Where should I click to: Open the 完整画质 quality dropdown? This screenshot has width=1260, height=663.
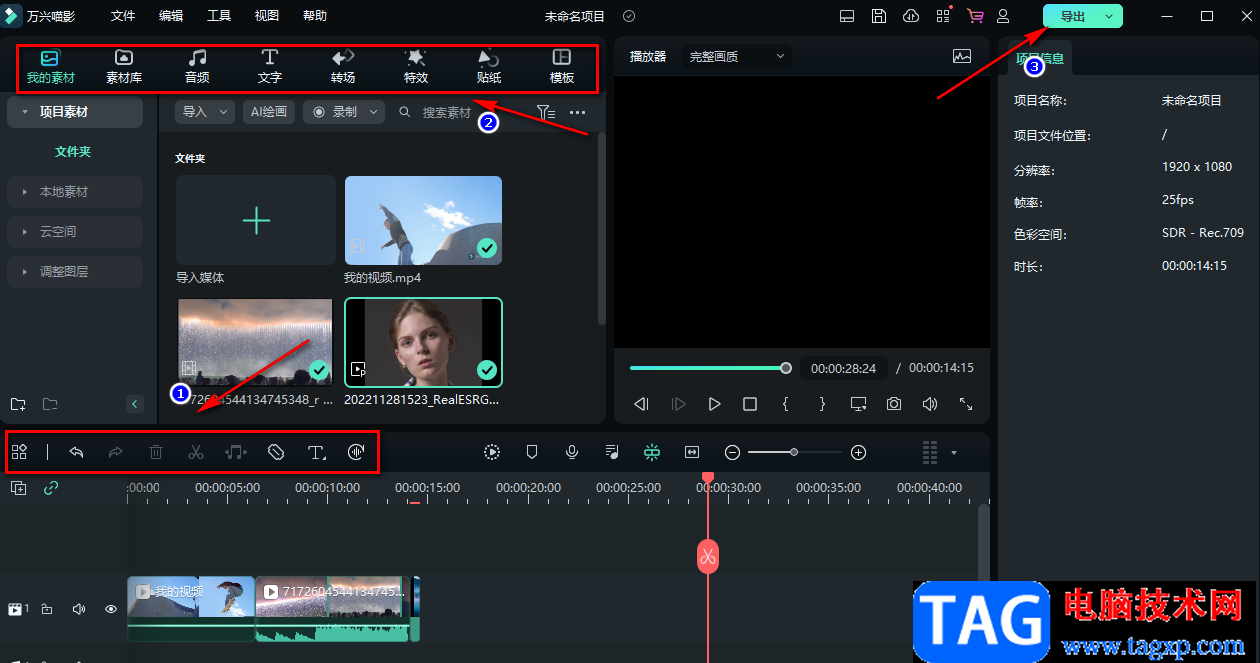pos(737,57)
